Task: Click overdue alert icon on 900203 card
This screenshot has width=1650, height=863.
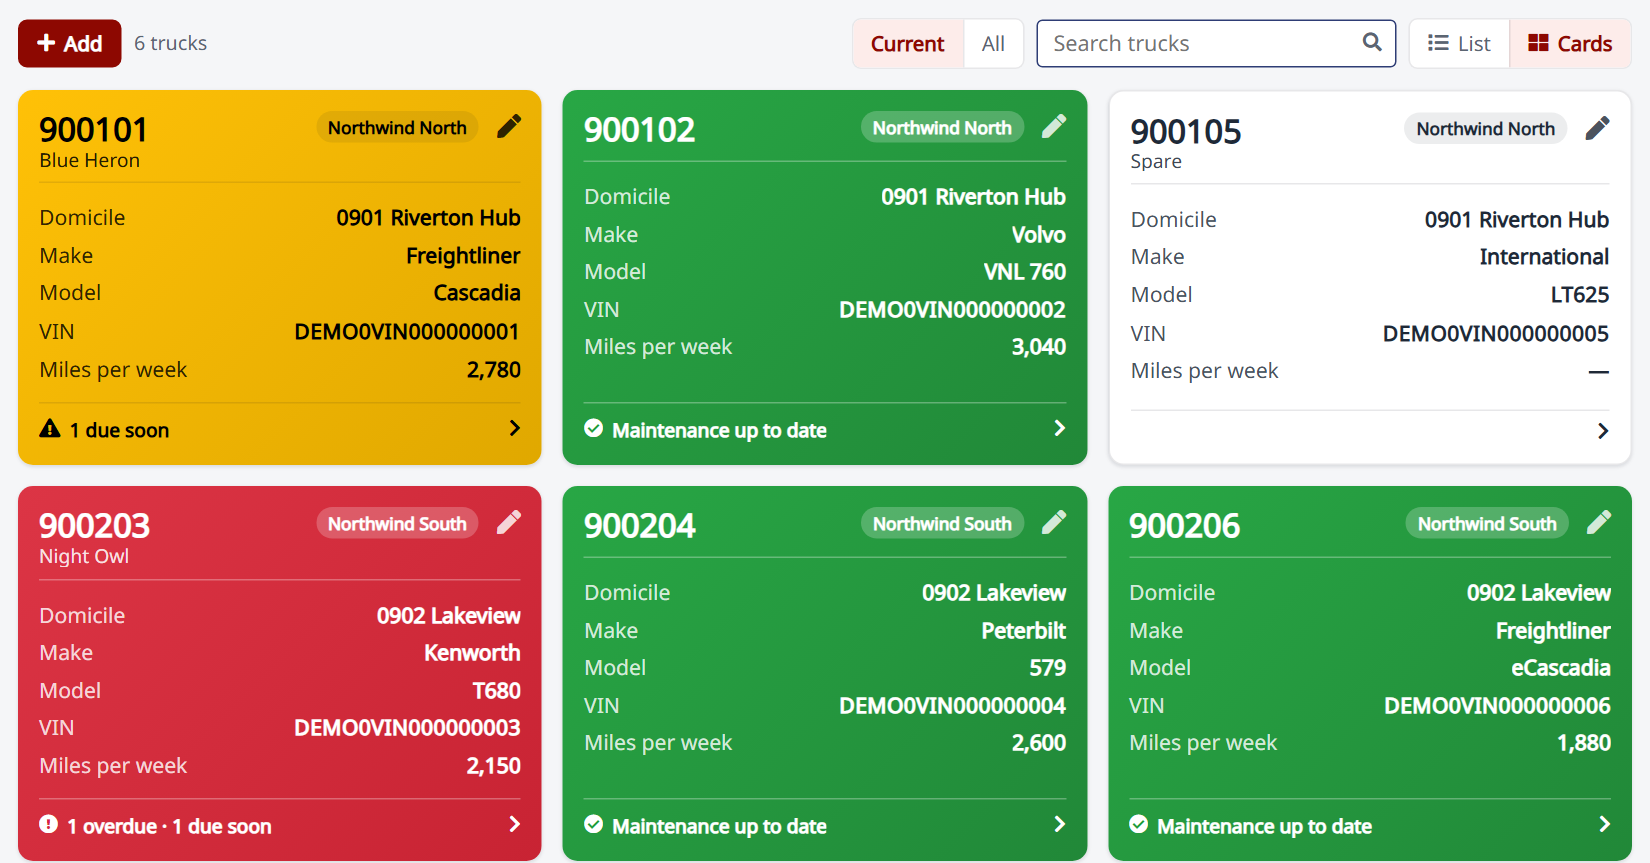Action: click(x=48, y=825)
